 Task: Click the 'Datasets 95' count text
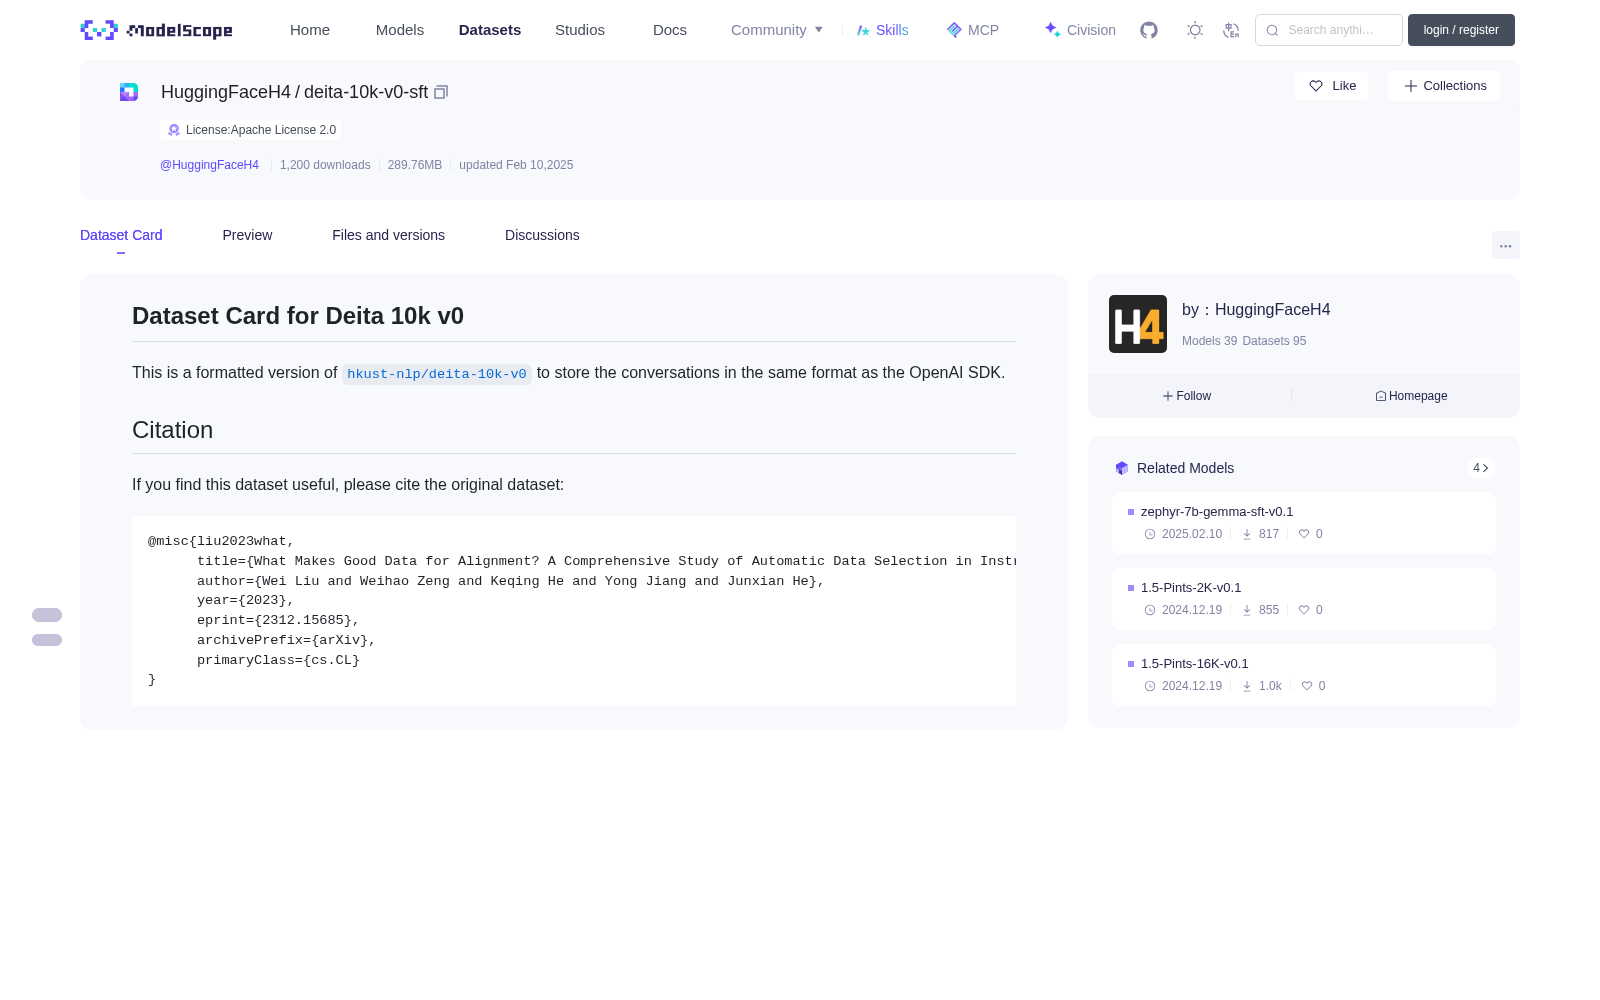click(x=1274, y=341)
